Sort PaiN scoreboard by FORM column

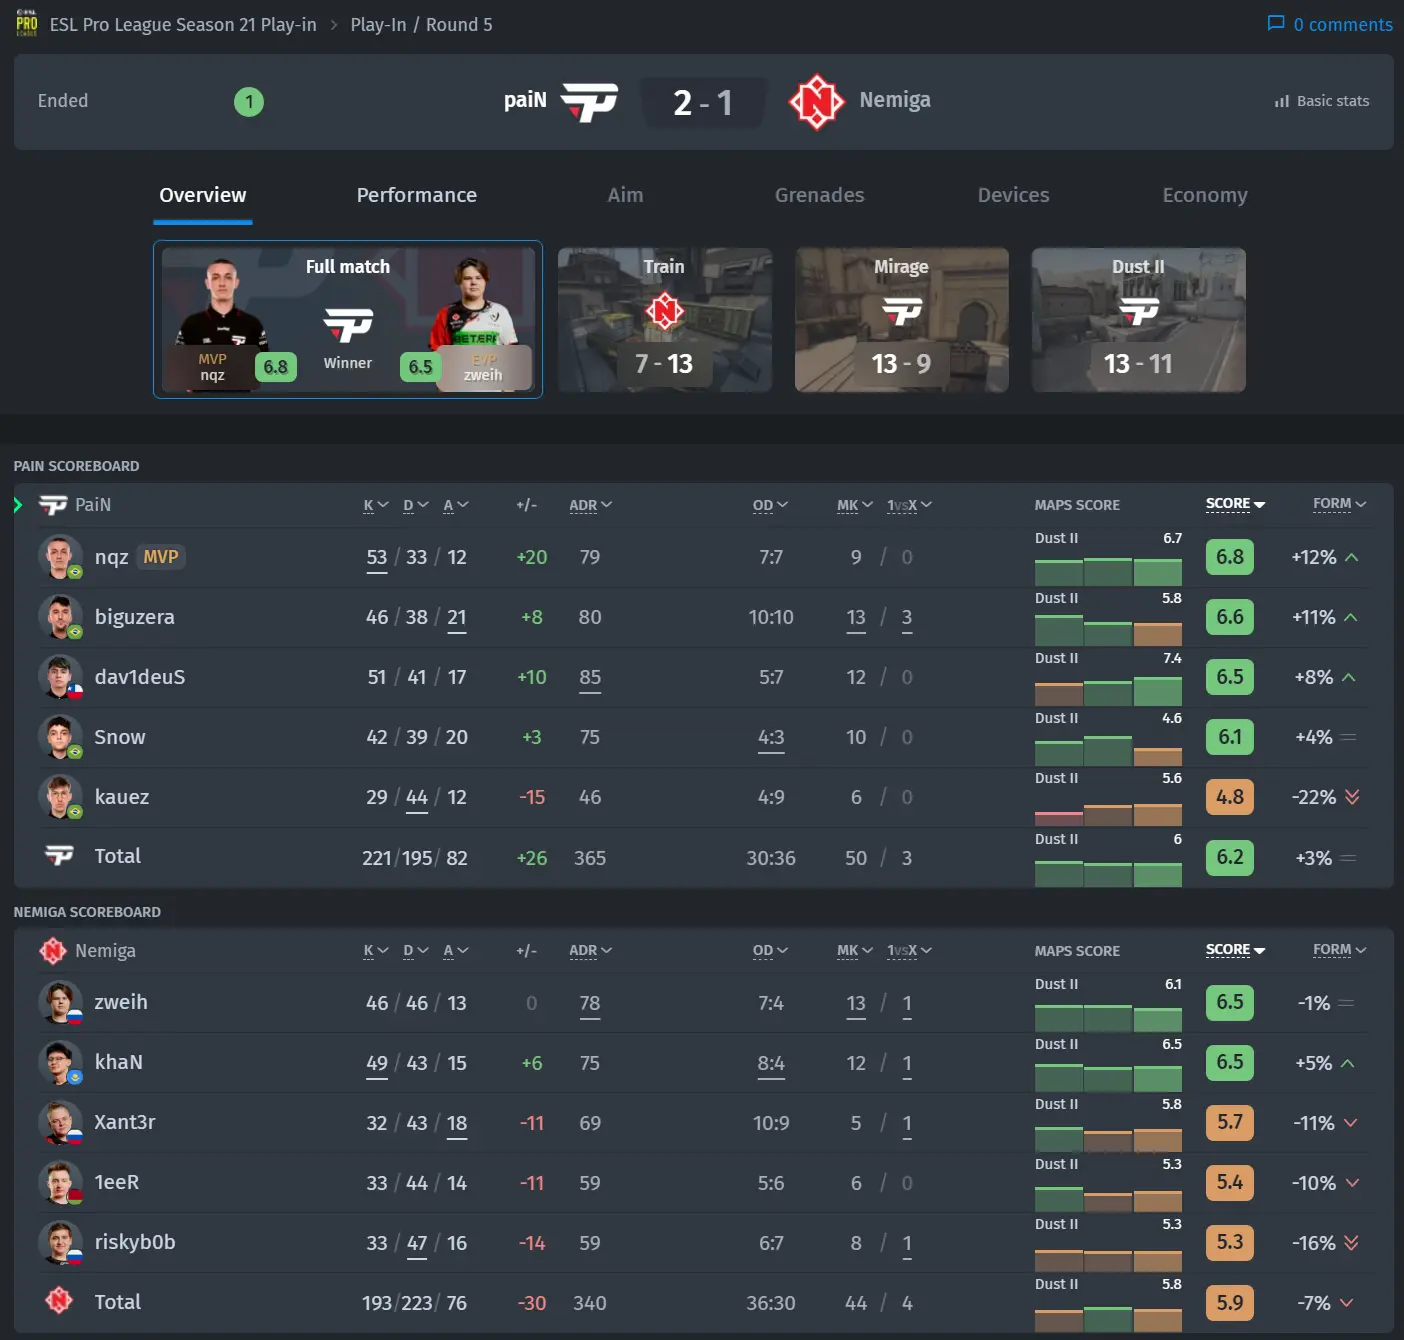coord(1339,504)
